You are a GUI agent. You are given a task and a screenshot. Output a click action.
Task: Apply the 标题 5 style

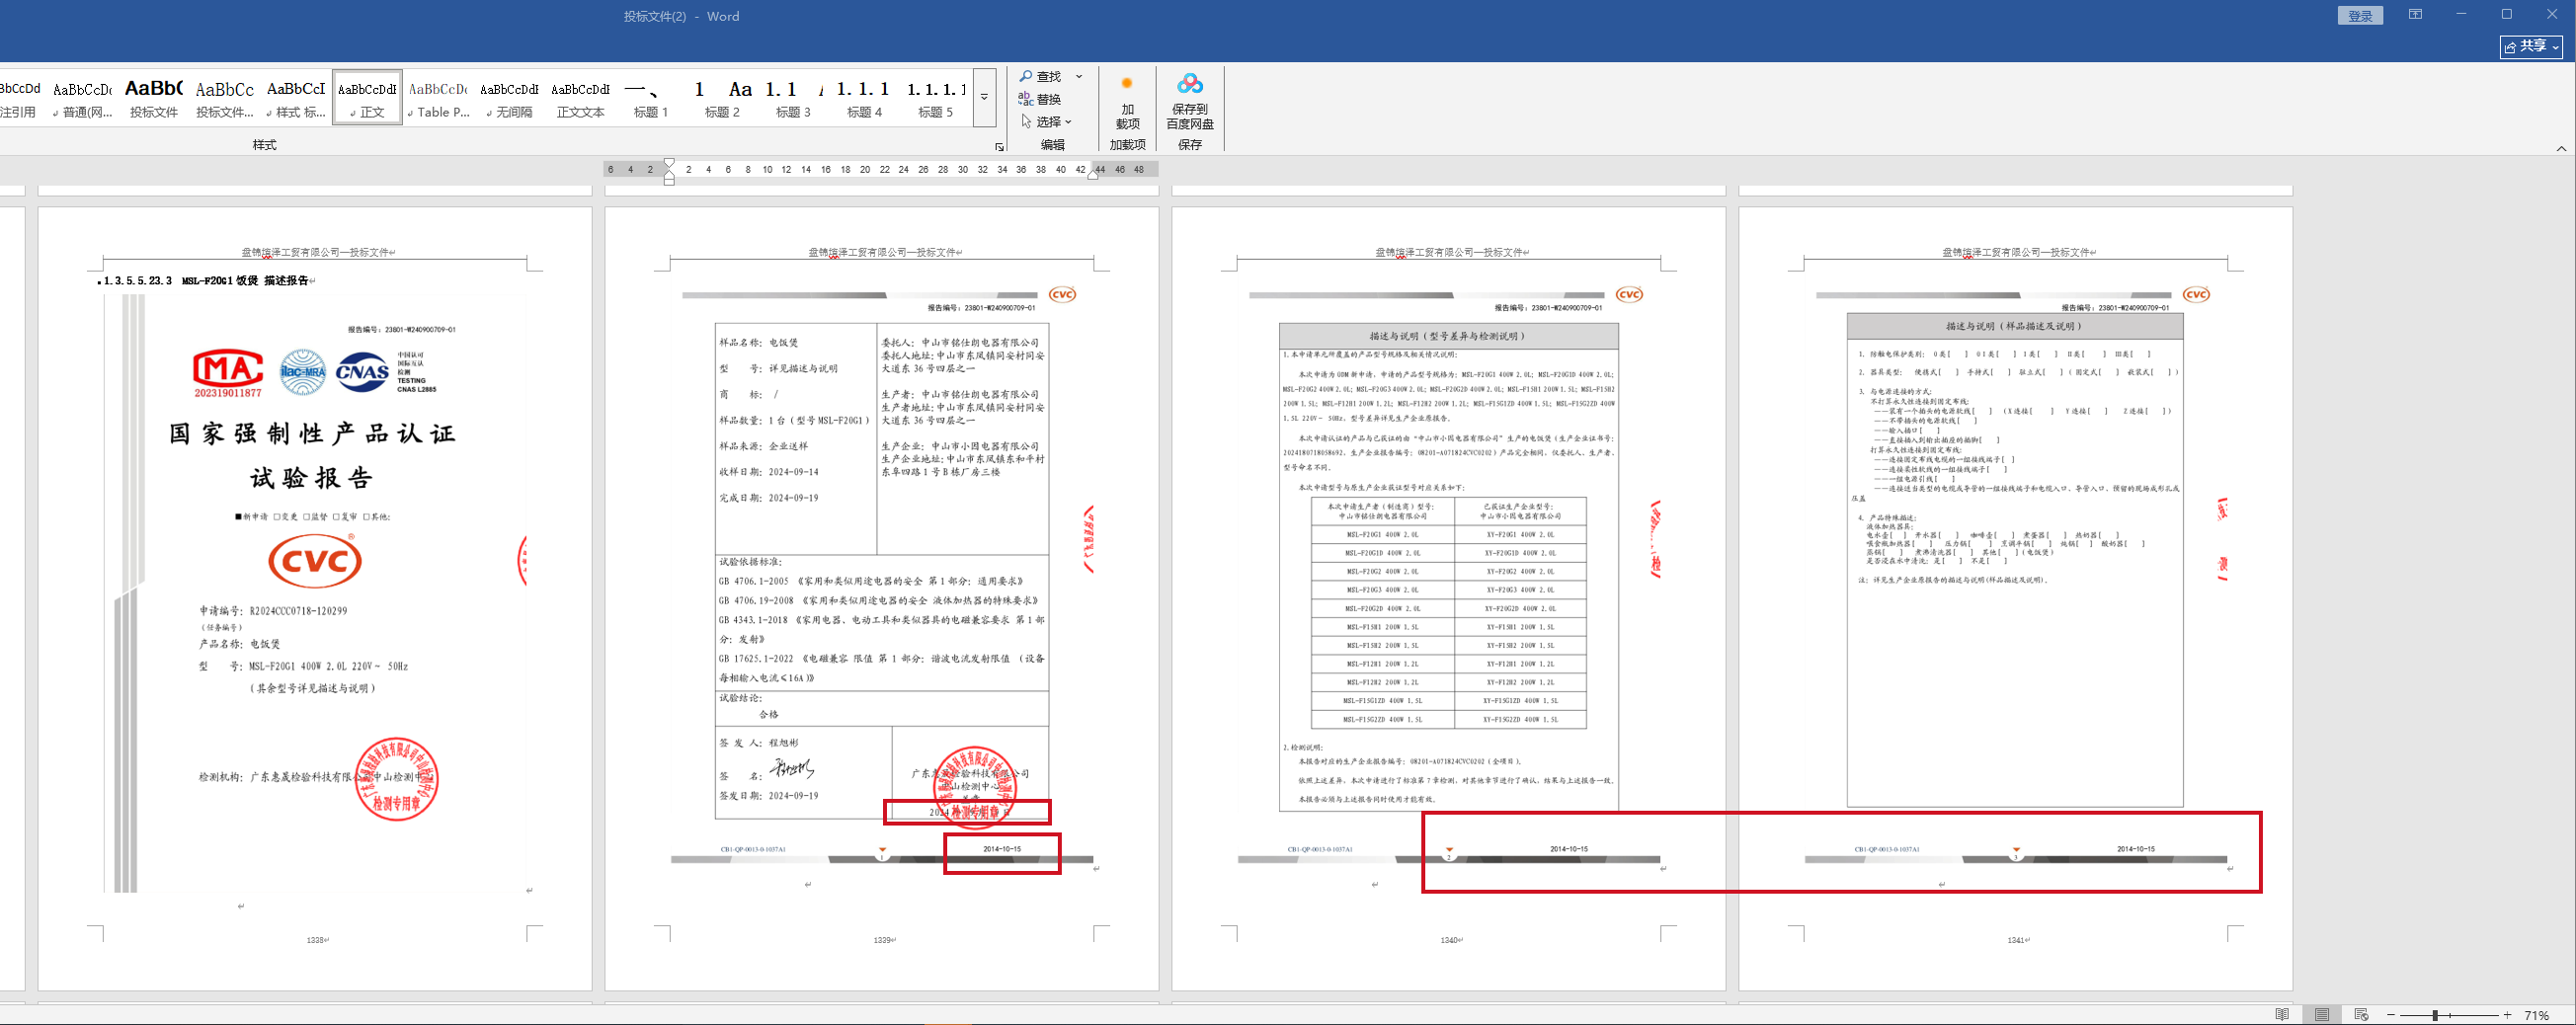pyautogui.click(x=935, y=98)
